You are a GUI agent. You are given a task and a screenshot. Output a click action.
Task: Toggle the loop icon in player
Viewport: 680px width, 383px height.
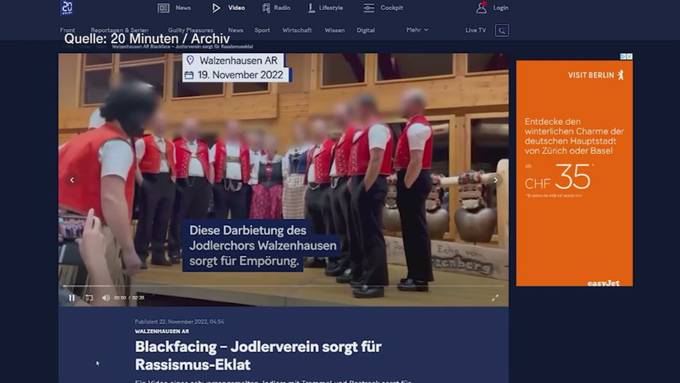pyautogui.click(x=89, y=298)
